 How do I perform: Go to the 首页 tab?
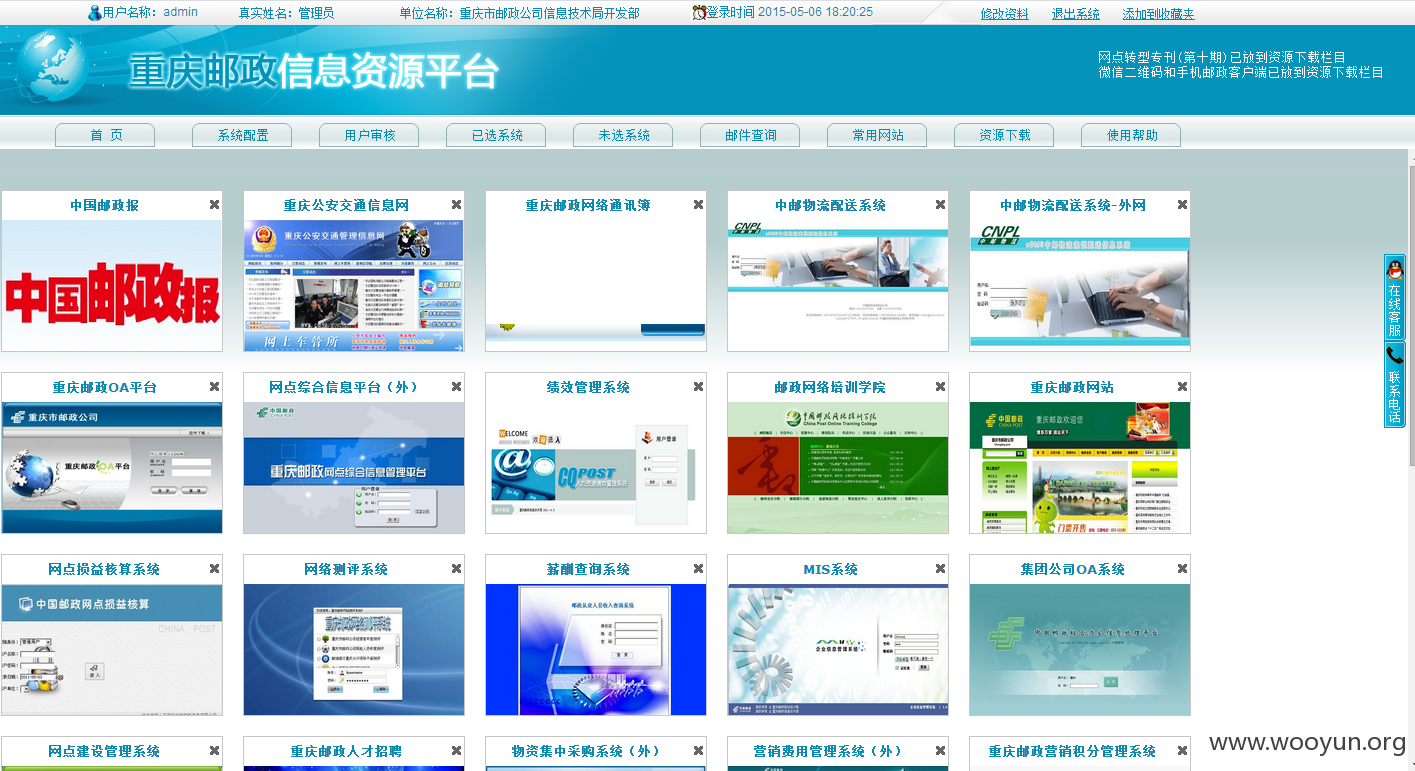tap(105, 135)
